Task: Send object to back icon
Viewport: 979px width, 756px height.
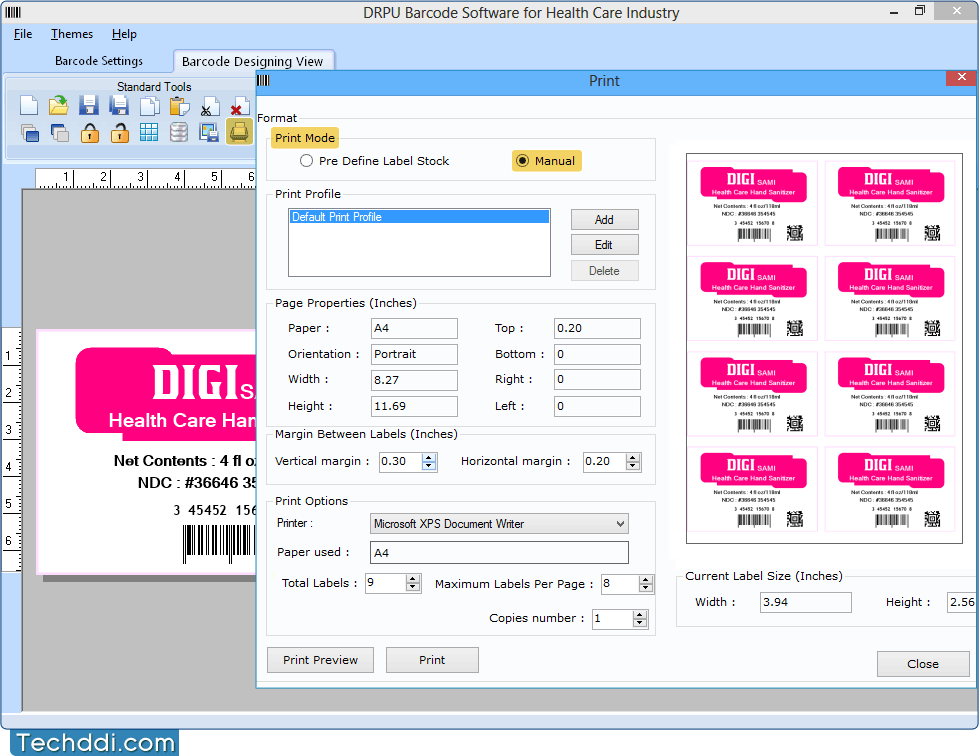Action: 59,132
